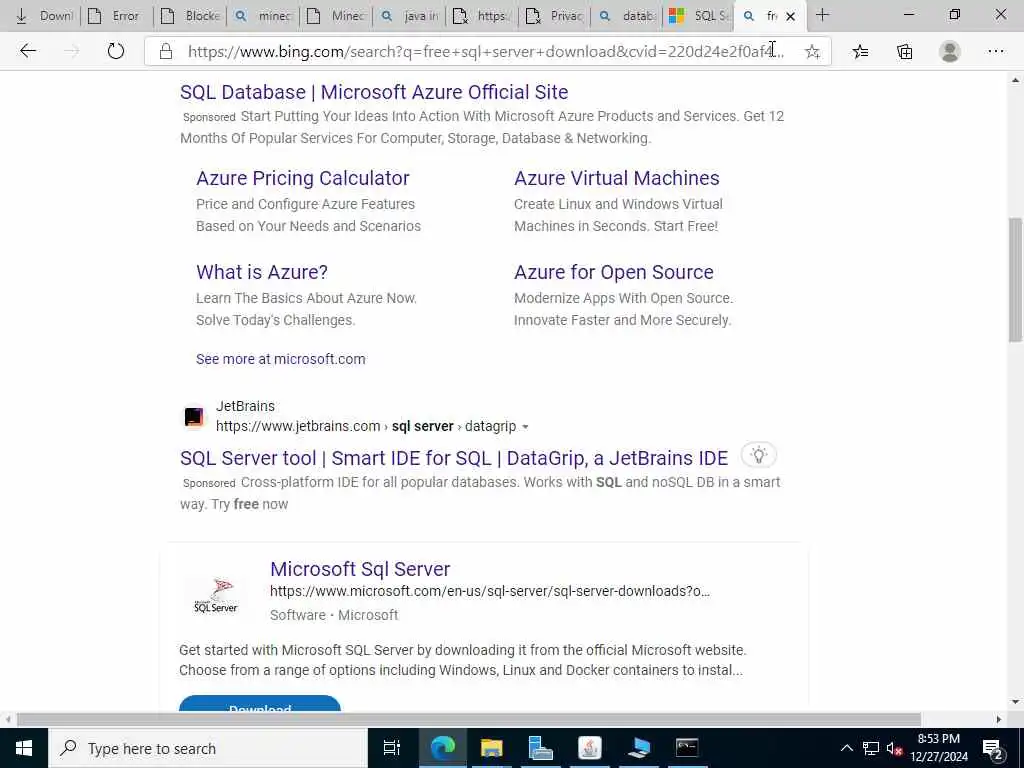Open a new browser tab

pyautogui.click(x=822, y=15)
